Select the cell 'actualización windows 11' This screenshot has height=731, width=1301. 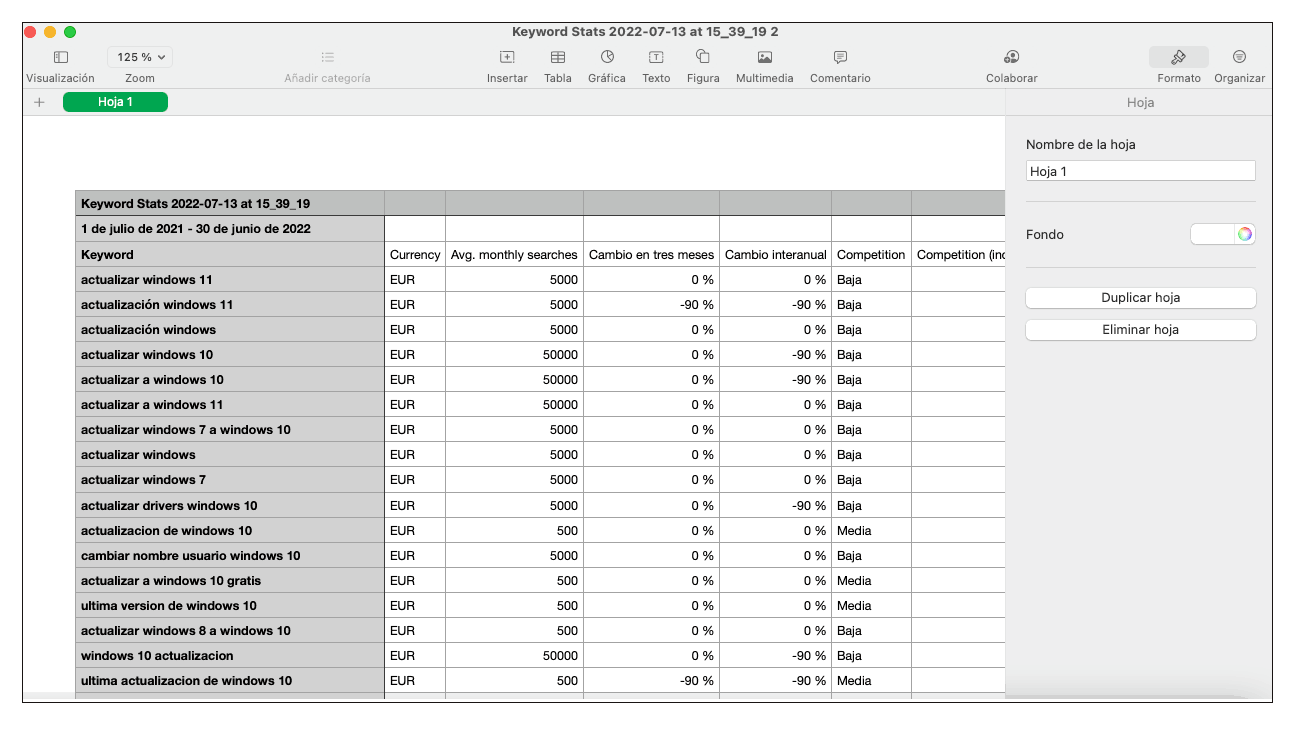point(230,305)
